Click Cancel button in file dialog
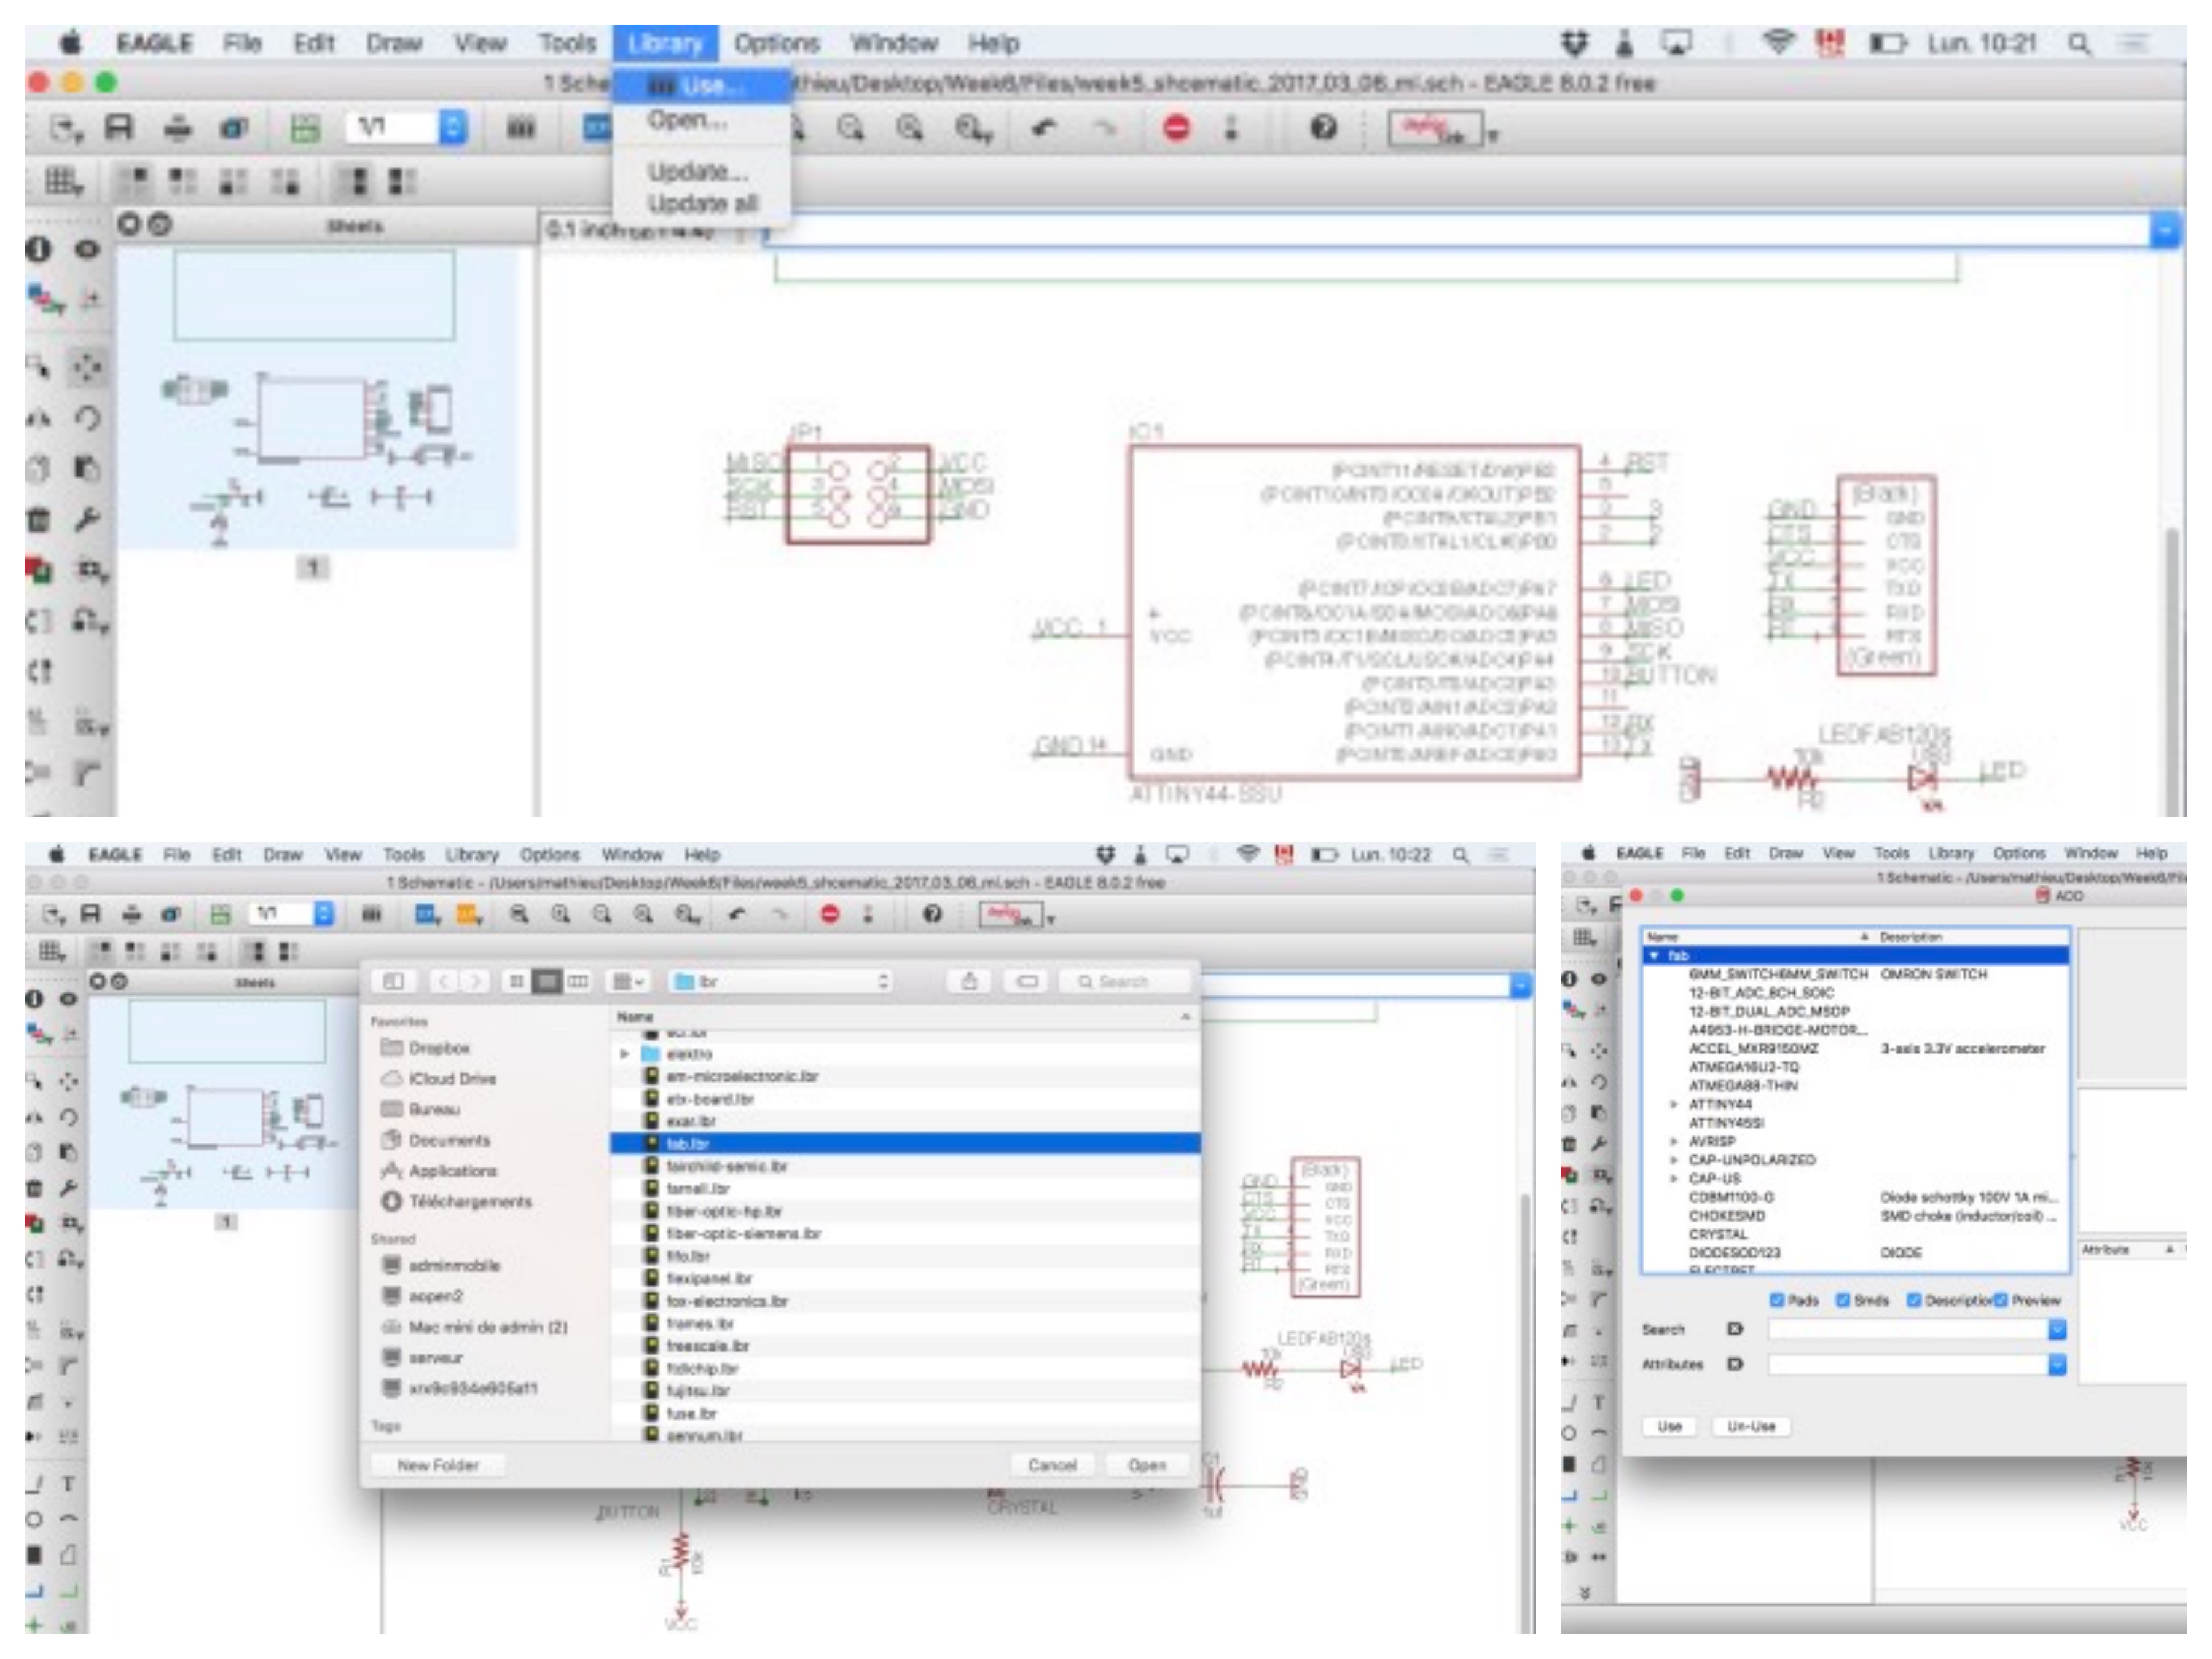Viewport: 2212px width, 1659px height. pos(1052,1465)
